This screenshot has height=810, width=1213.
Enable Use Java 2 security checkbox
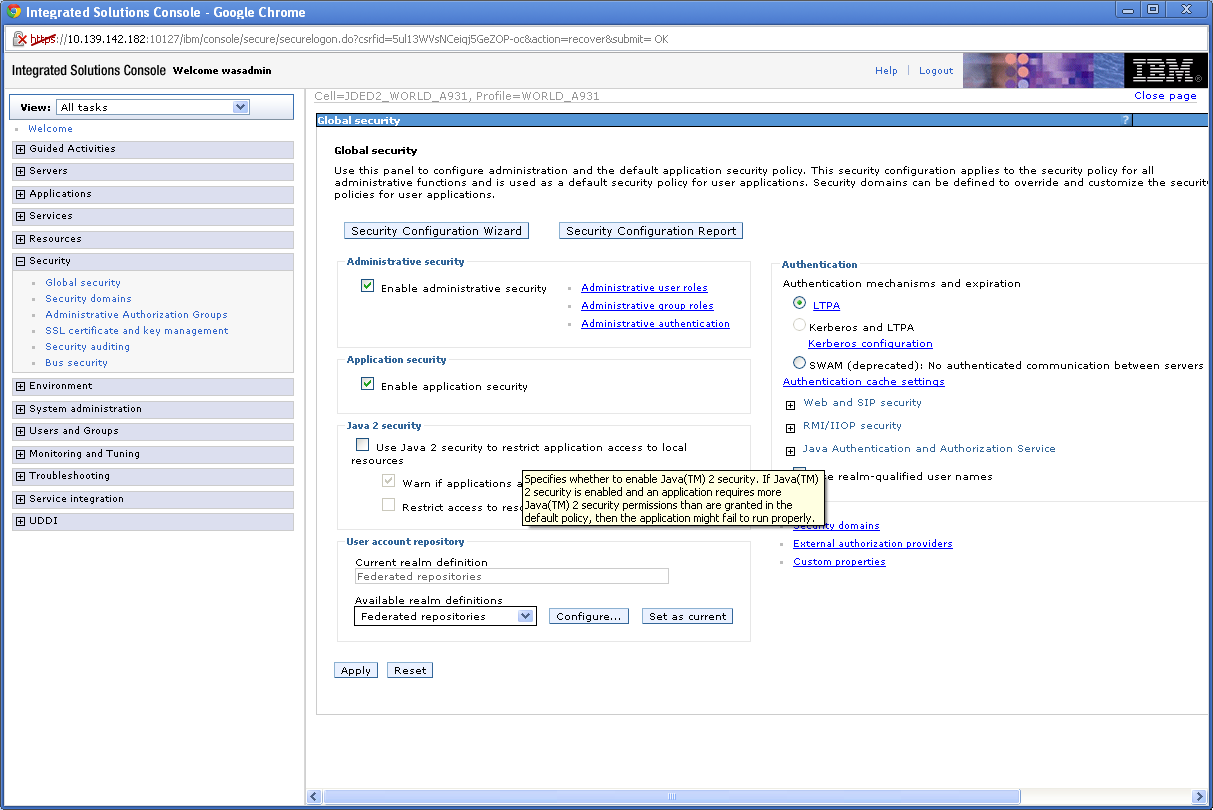(362, 445)
